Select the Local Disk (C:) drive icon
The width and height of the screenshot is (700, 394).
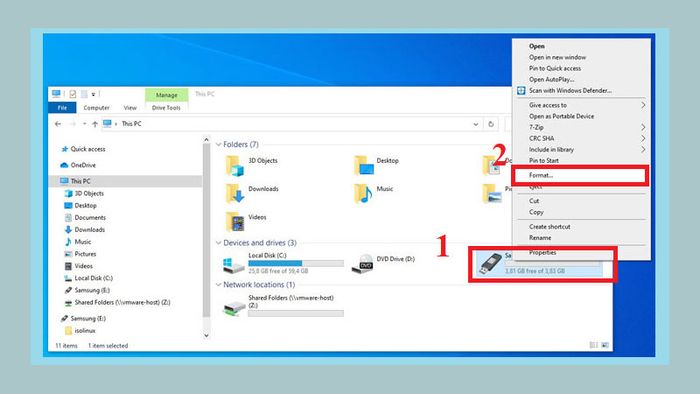coord(233,264)
